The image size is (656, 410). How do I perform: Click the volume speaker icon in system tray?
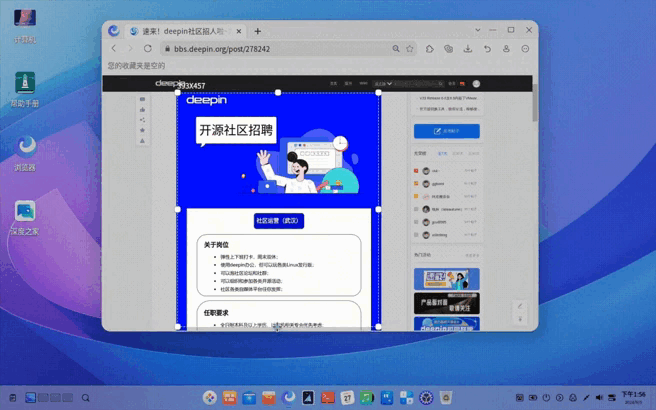tap(599, 397)
